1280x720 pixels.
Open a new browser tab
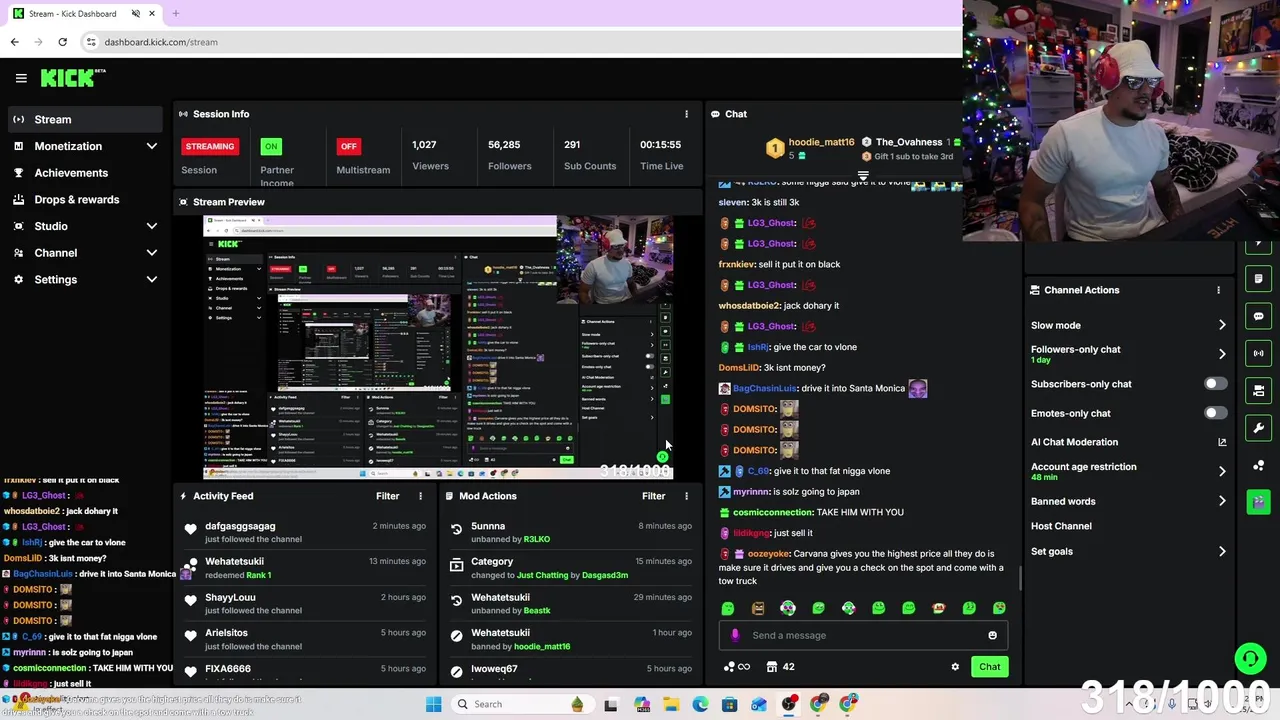coord(176,13)
